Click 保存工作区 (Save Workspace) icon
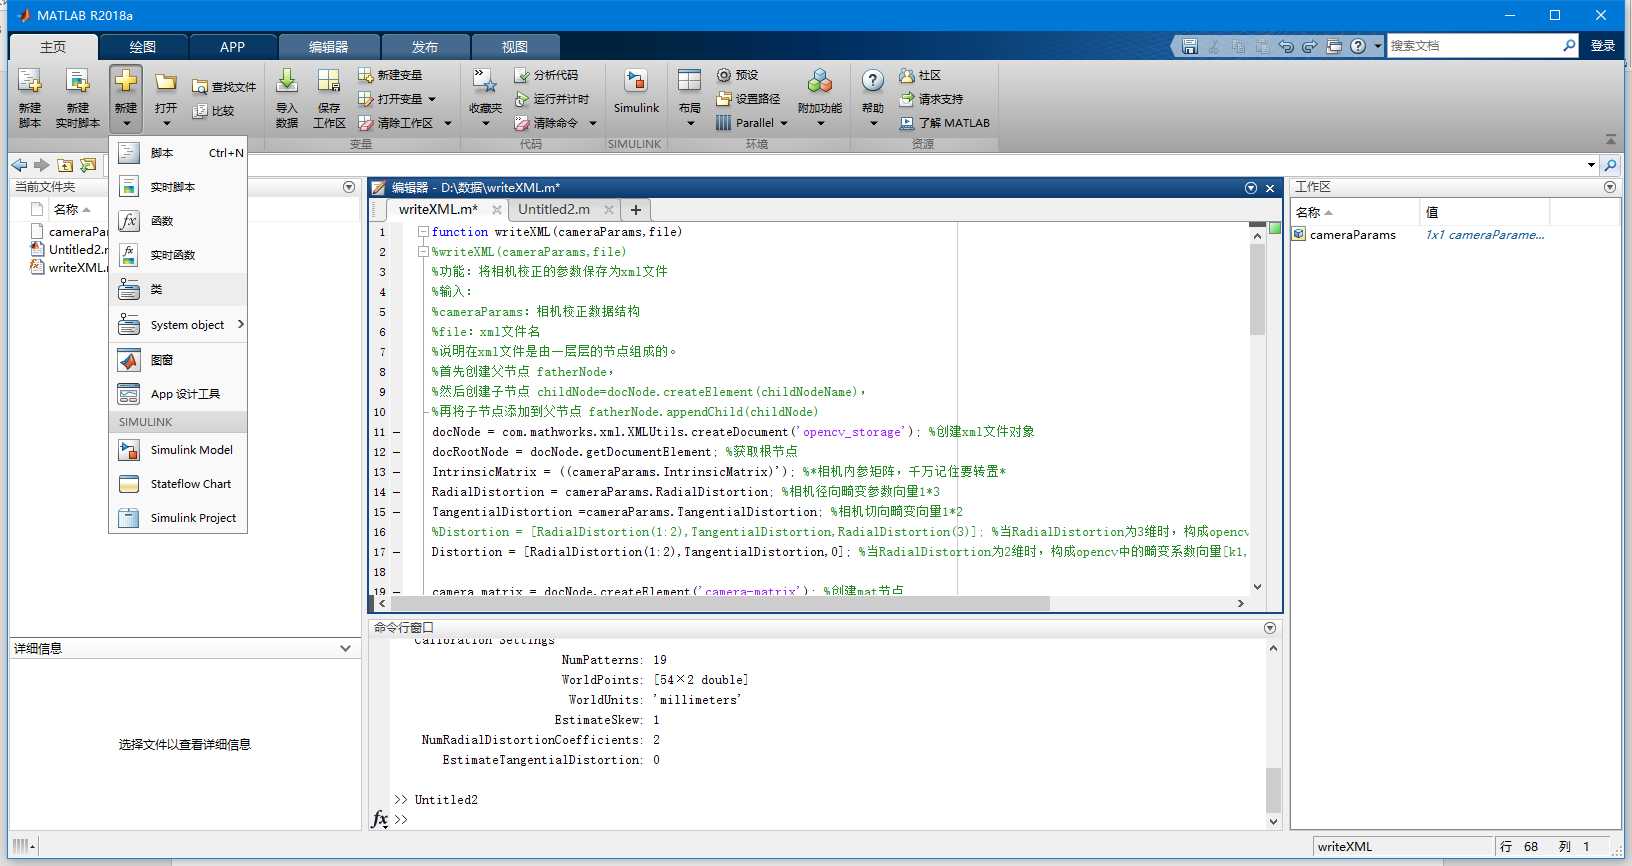 click(x=329, y=82)
